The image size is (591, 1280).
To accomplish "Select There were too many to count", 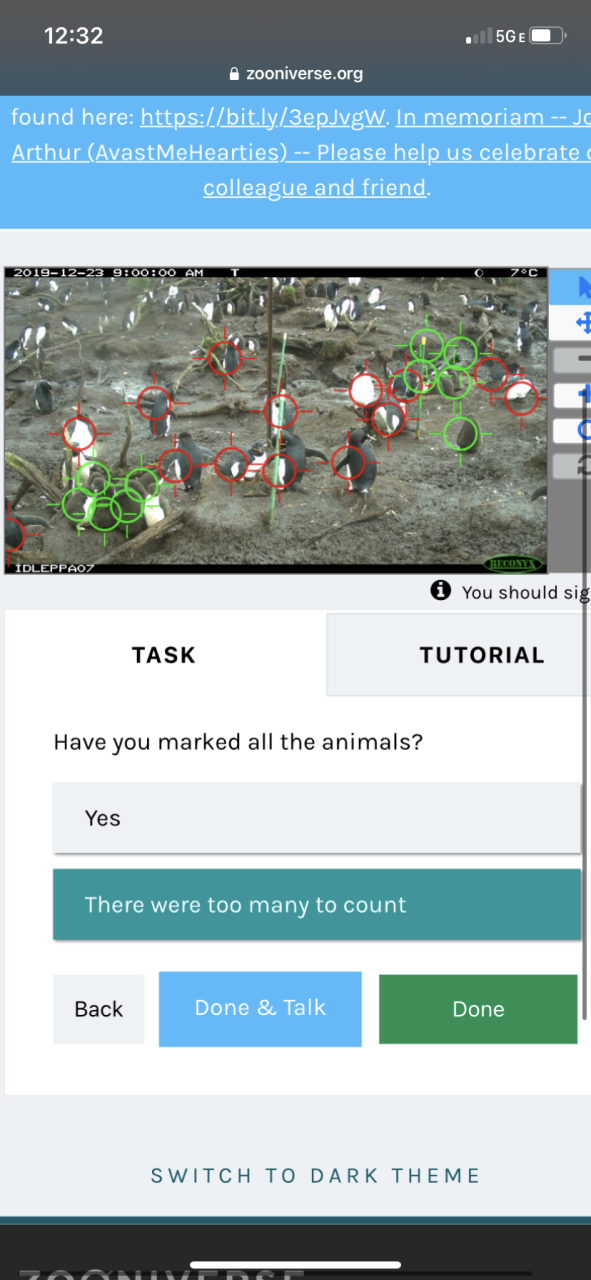I will [x=317, y=905].
